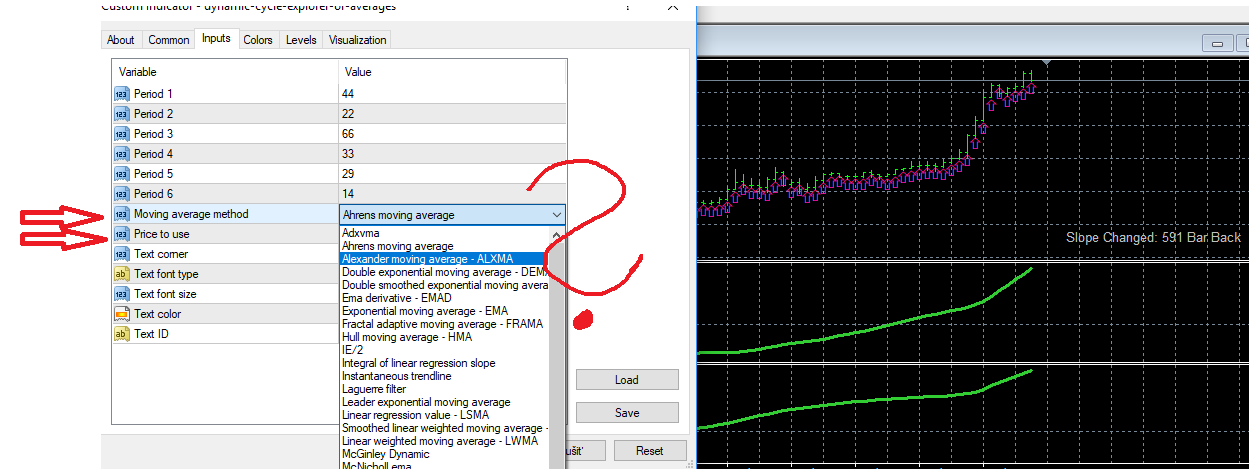Click the Text font type string icon
Viewport: 1249px width, 476px height.
click(x=121, y=274)
